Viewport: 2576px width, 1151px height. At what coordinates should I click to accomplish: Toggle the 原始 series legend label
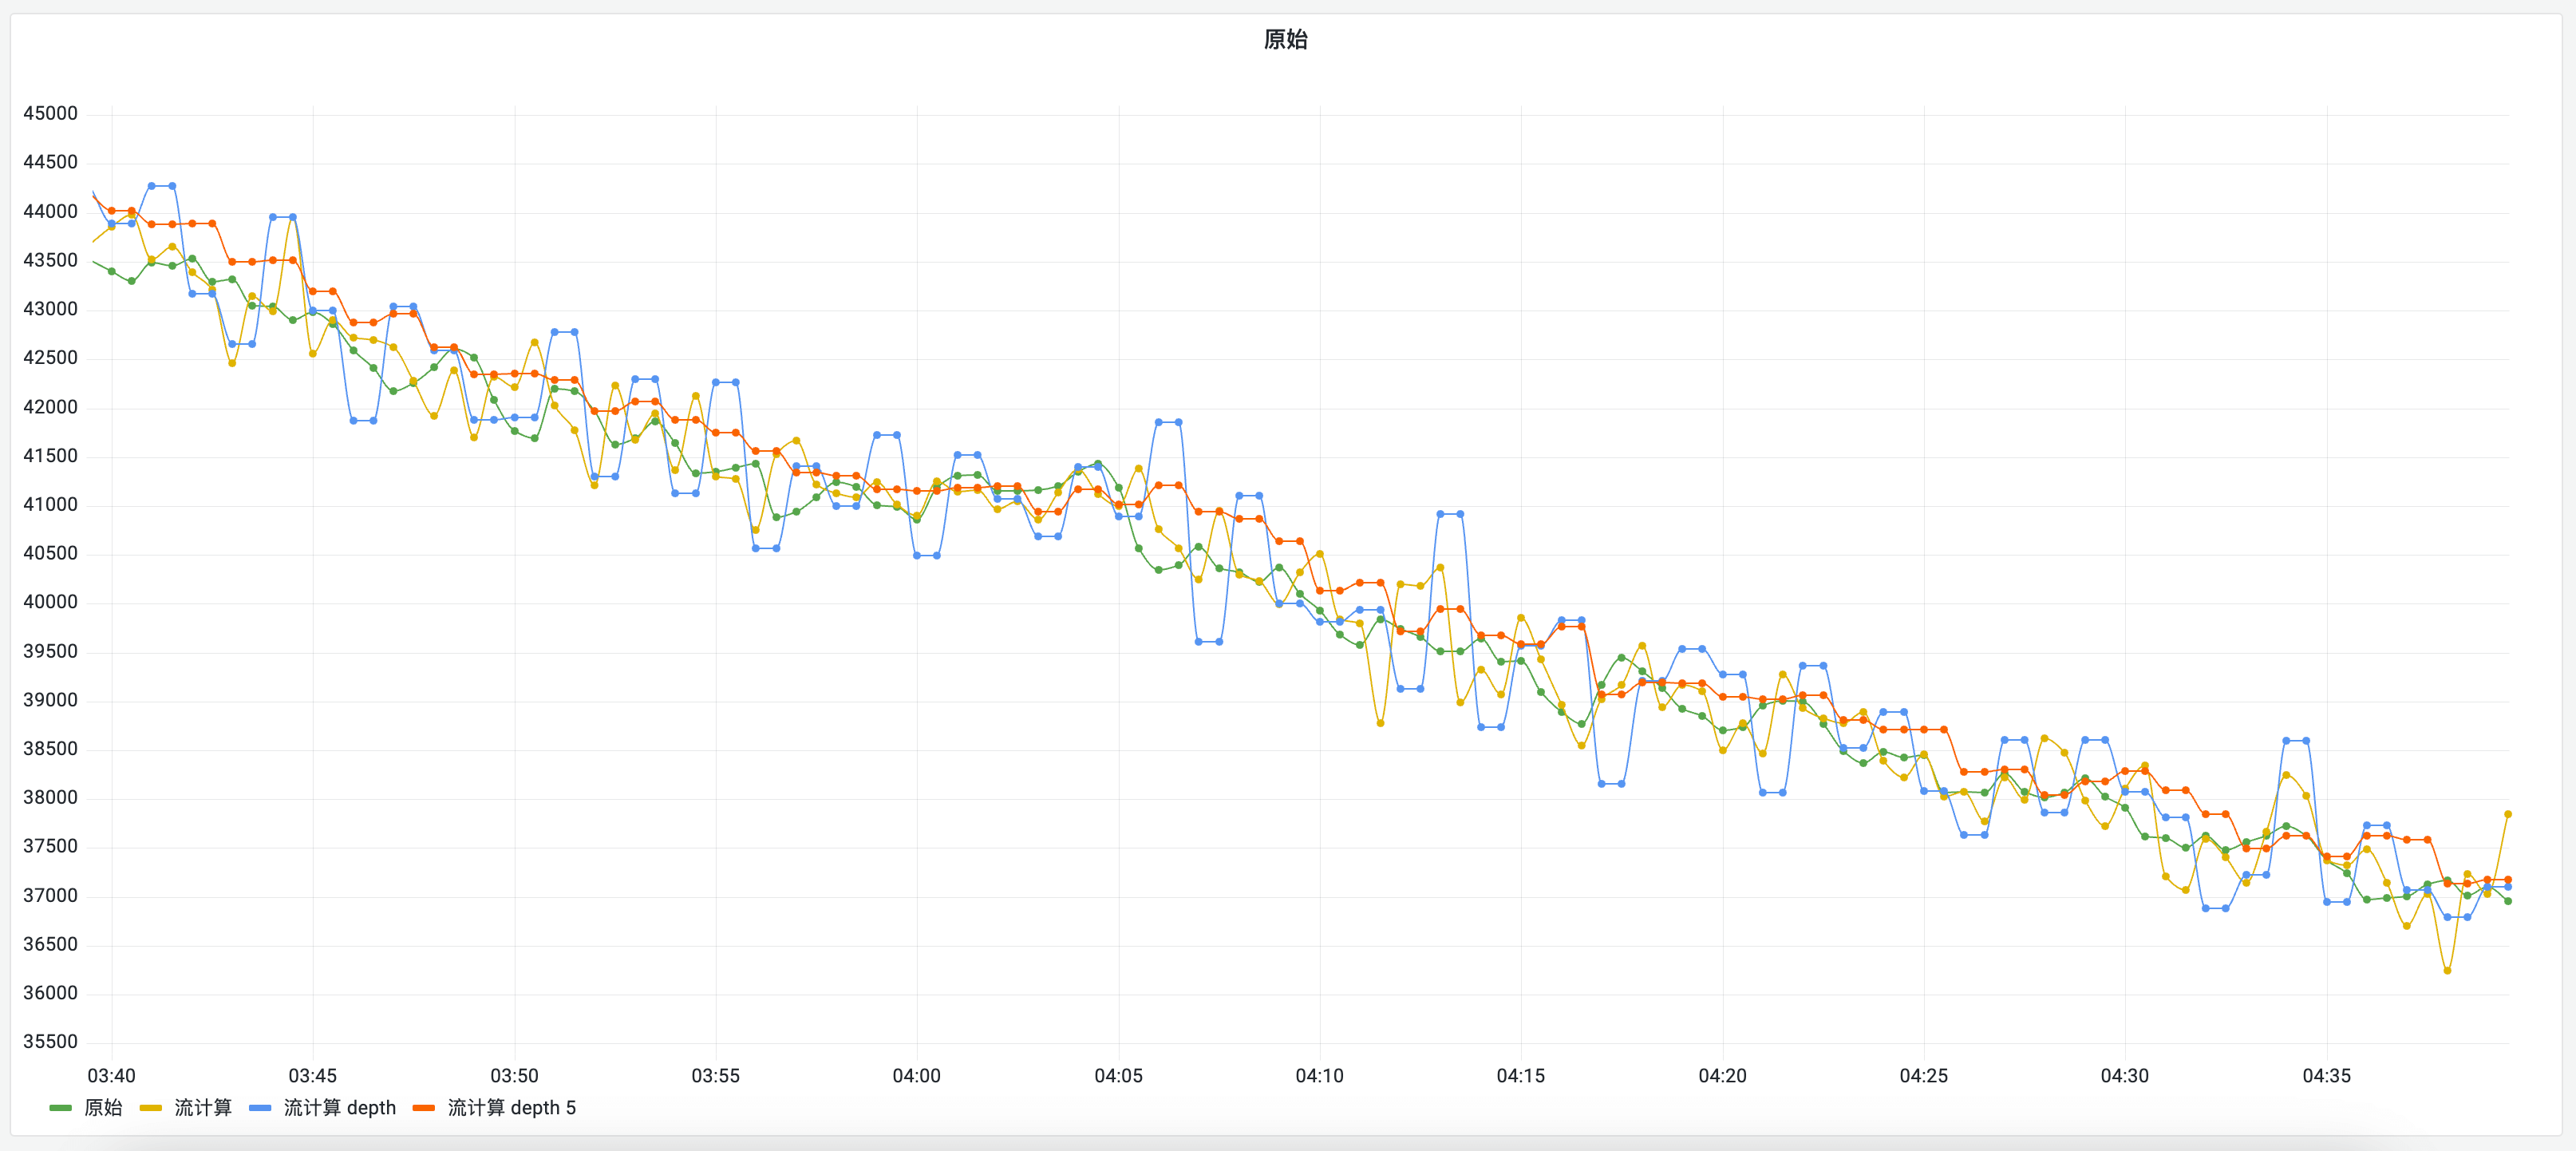pos(103,1108)
